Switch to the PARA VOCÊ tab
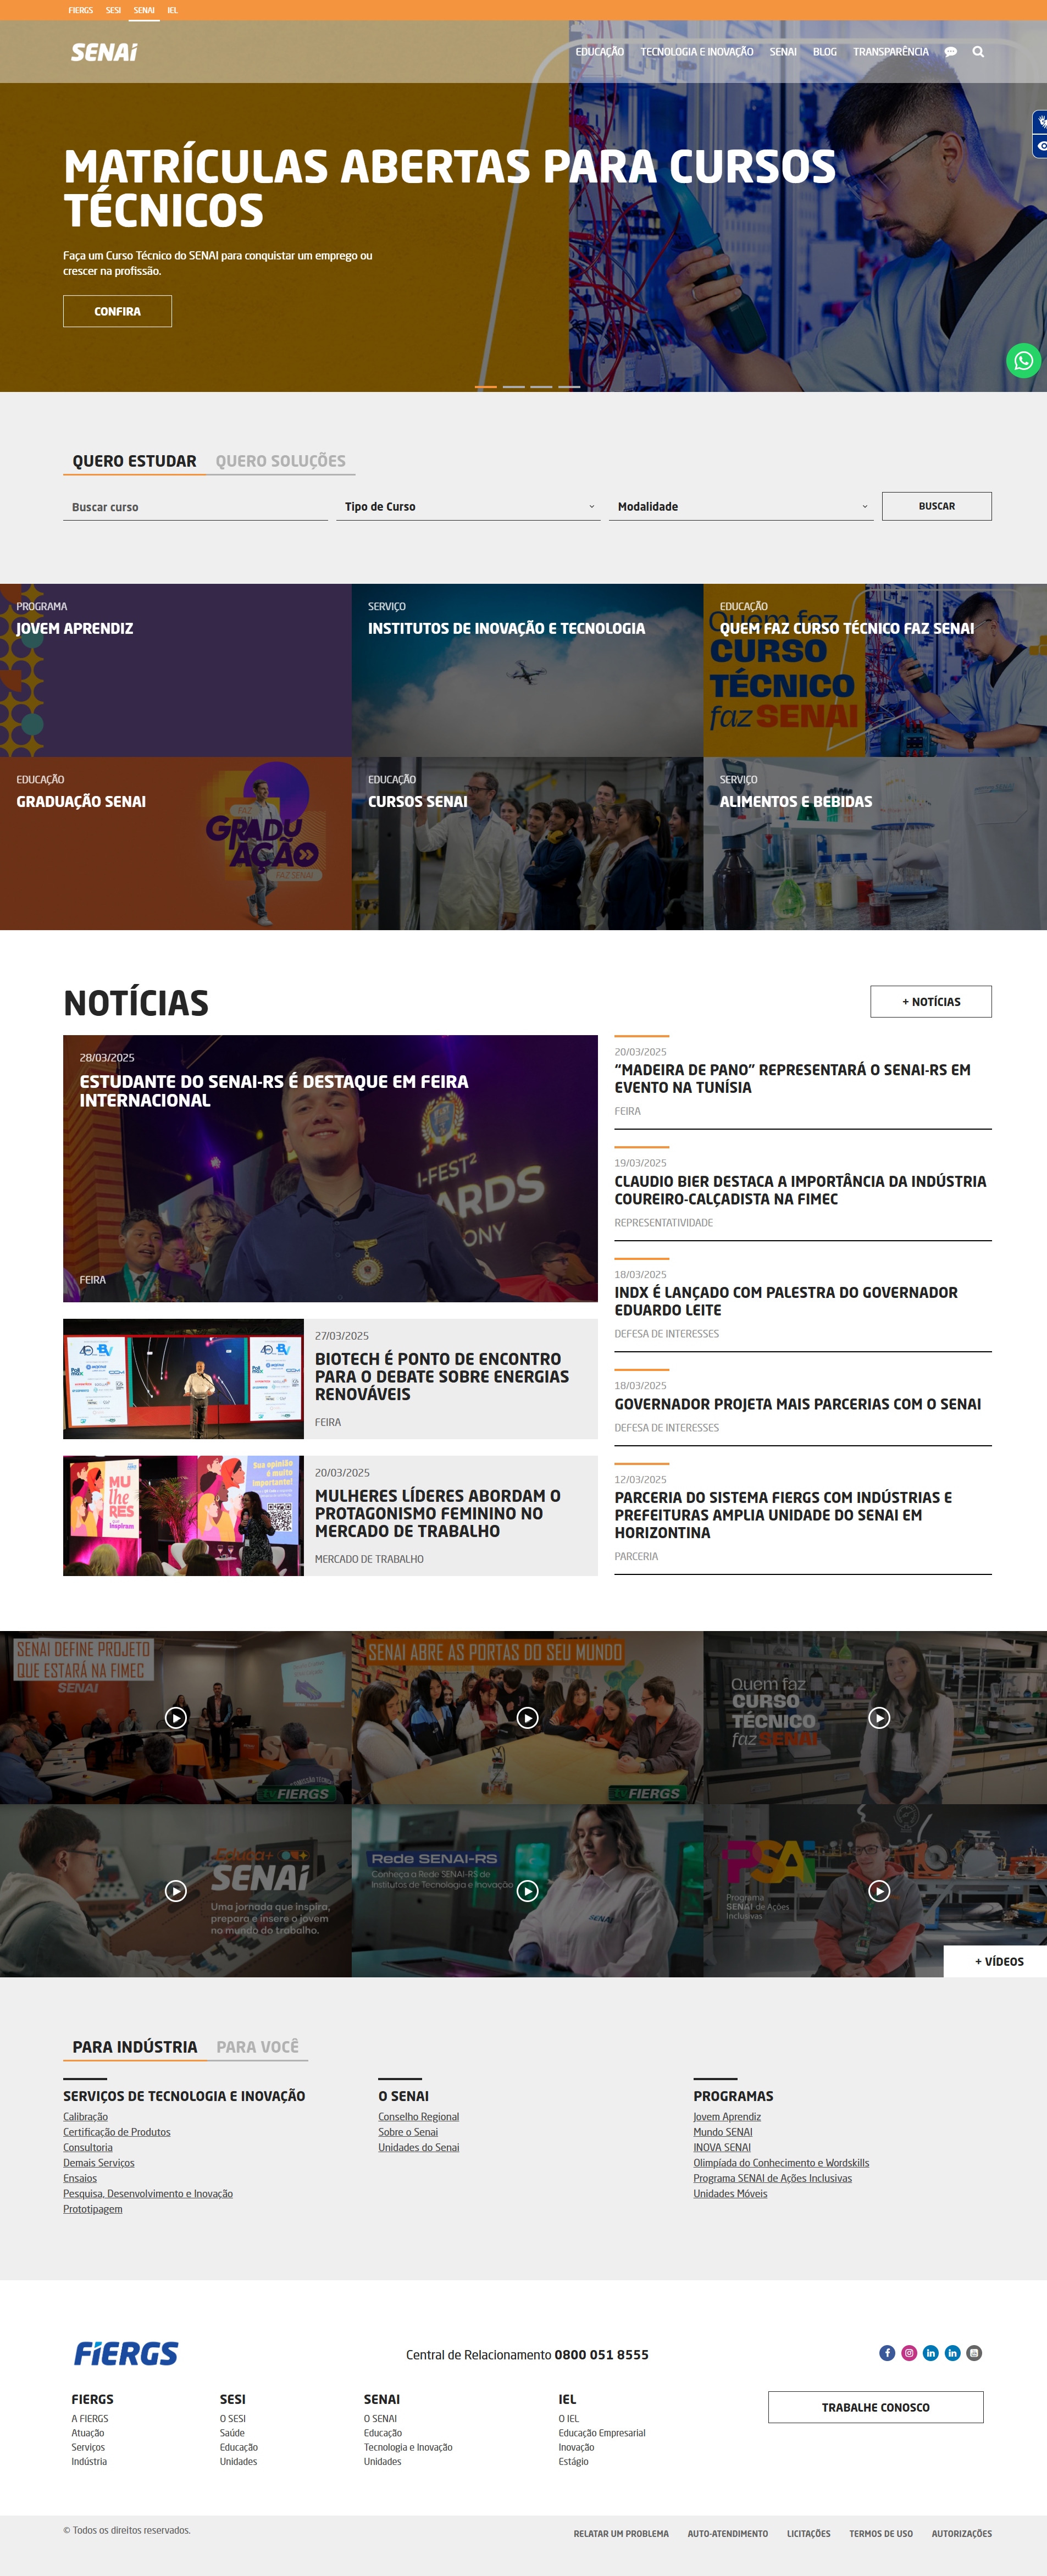The width and height of the screenshot is (1047, 2576). point(258,2047)
